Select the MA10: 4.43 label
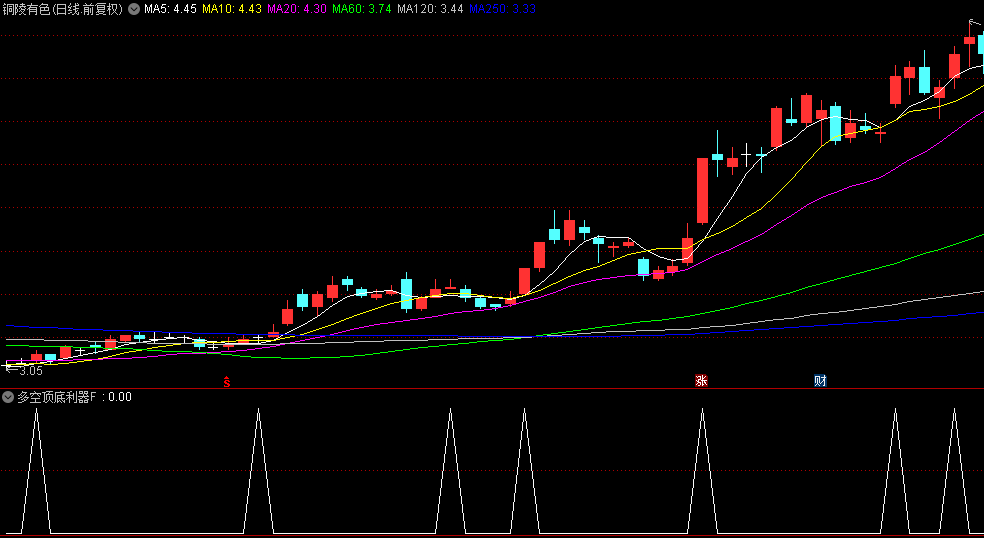The image size is (984, 538). (x=232, y=9)
